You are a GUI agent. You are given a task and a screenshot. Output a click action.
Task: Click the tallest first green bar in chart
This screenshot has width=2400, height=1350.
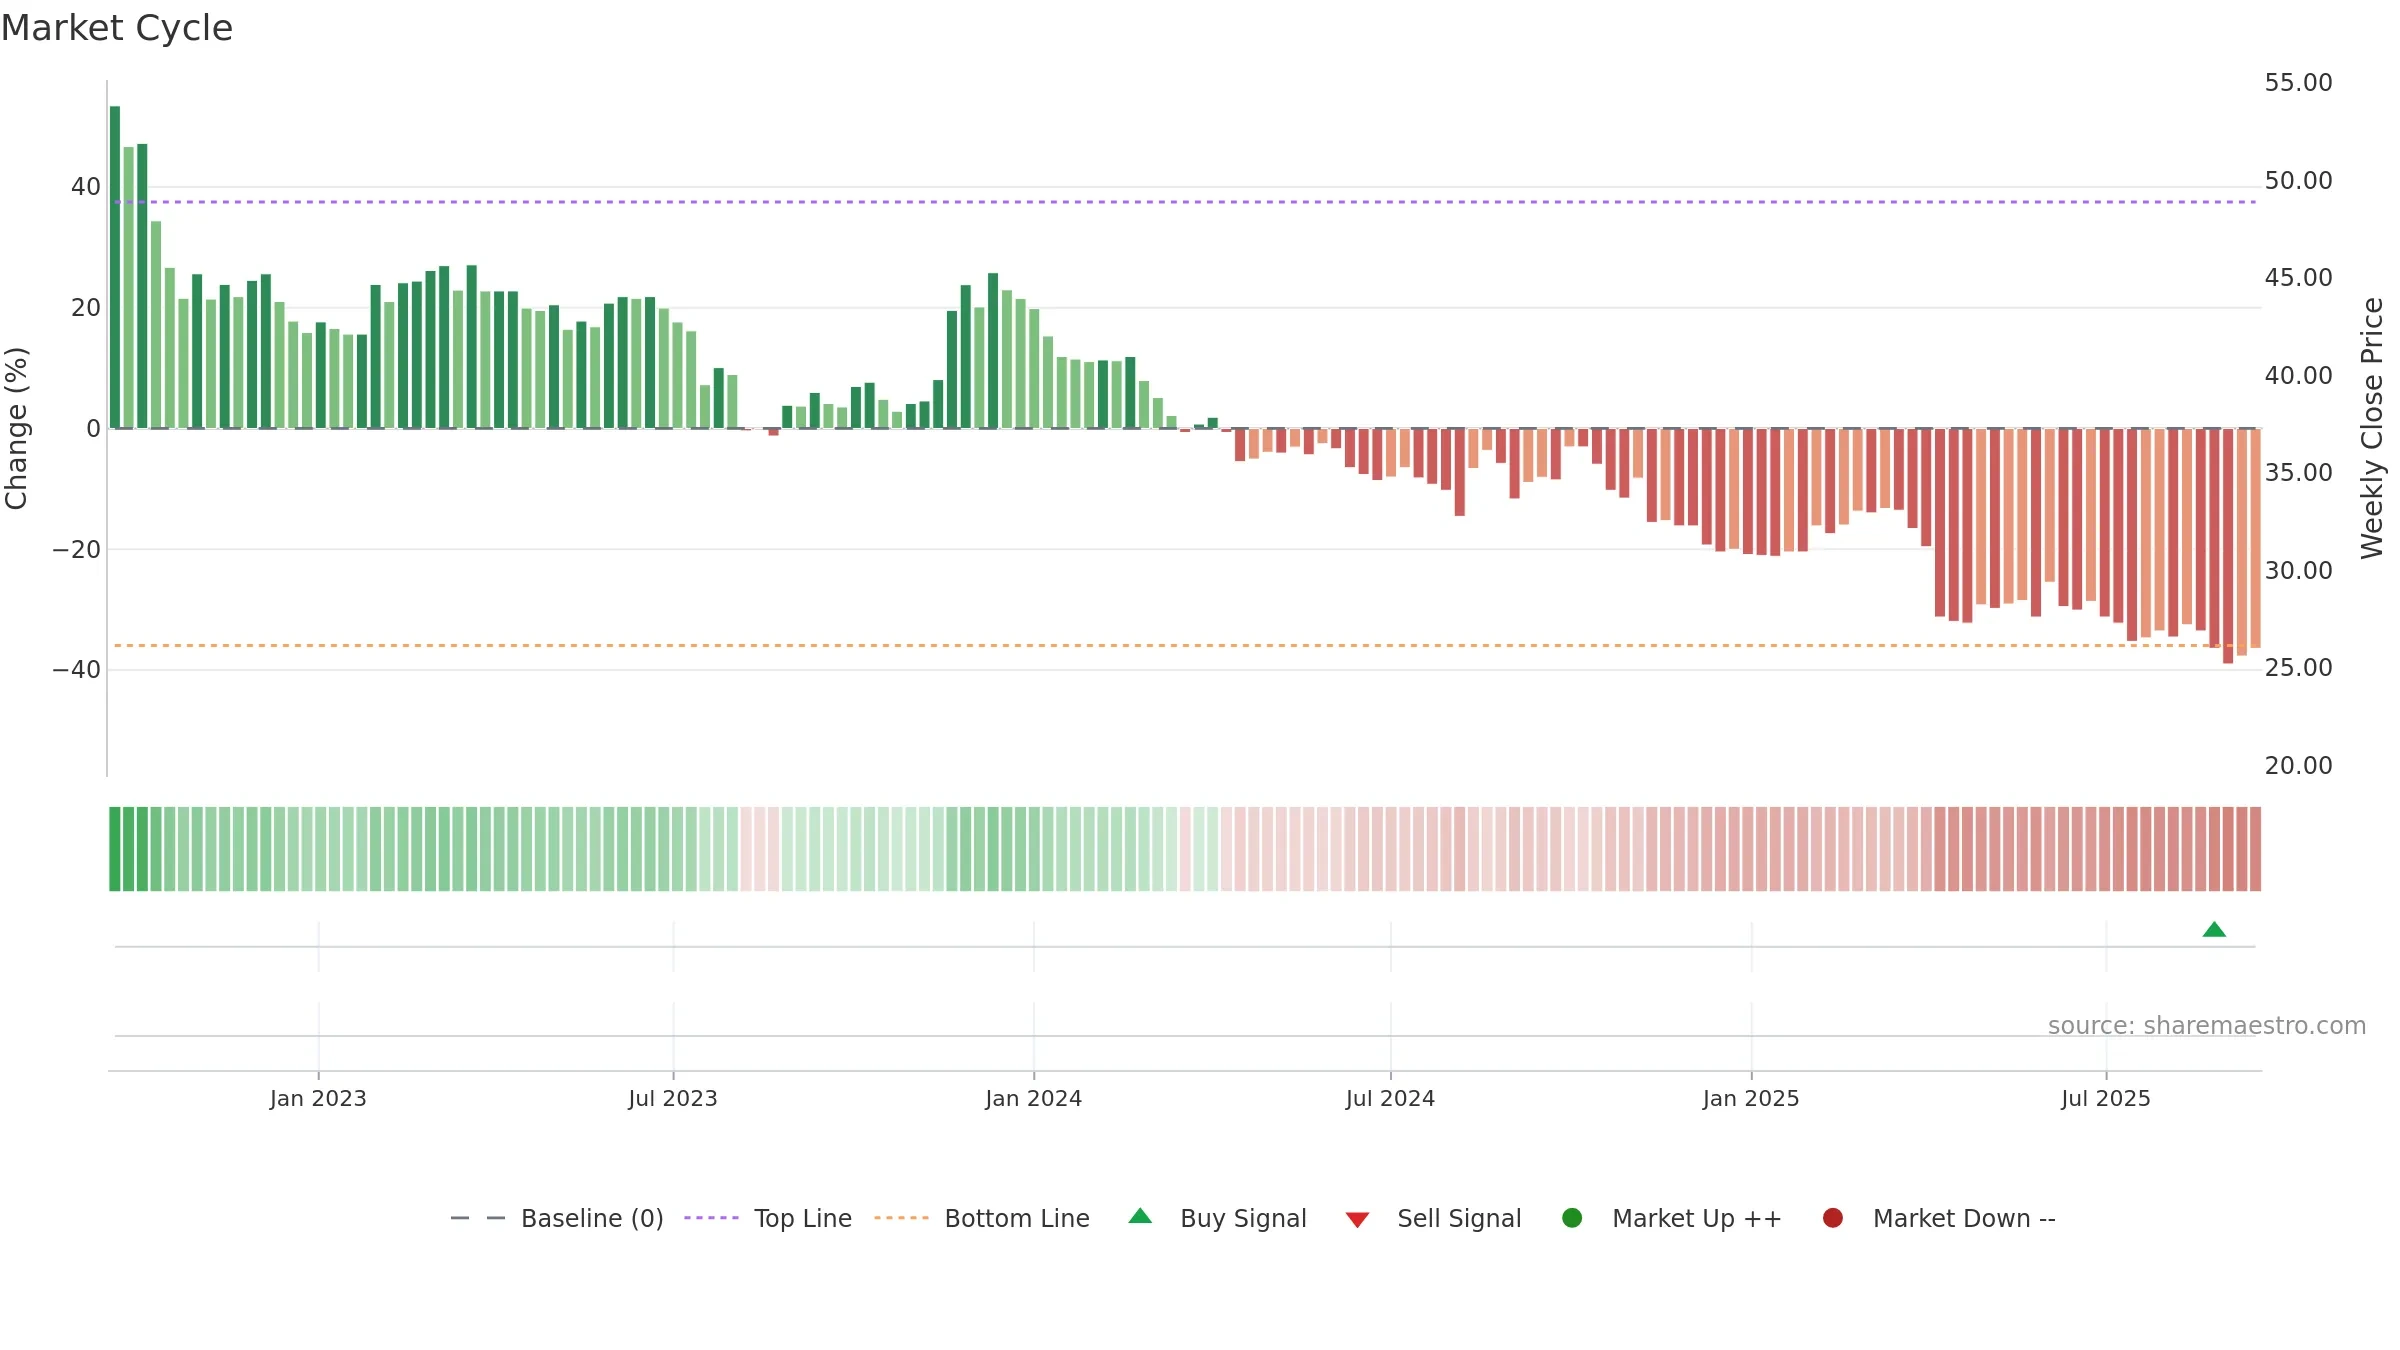[x=115, y=267]
